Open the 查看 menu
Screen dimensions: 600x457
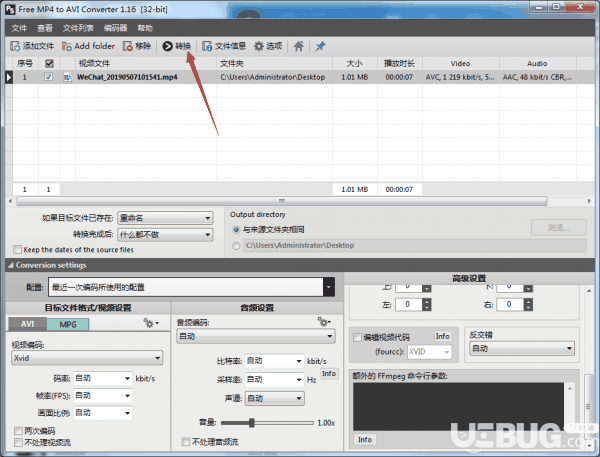click(45, 28)
